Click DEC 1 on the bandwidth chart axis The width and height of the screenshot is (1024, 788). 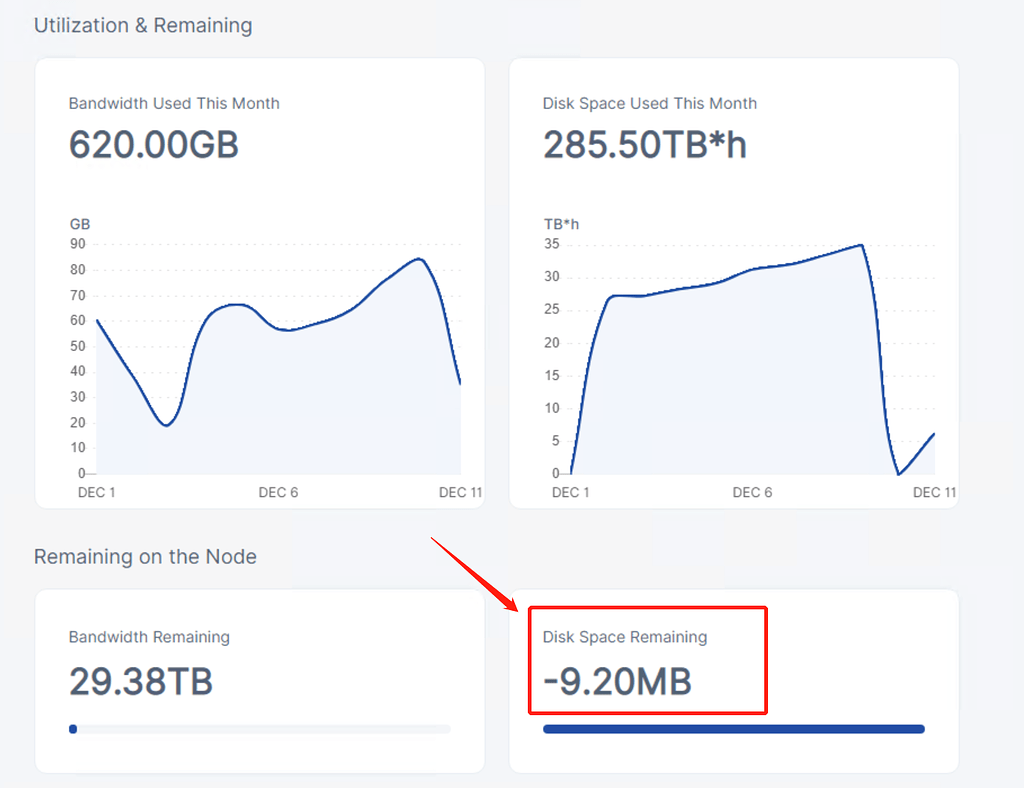[x=97, y=492]
